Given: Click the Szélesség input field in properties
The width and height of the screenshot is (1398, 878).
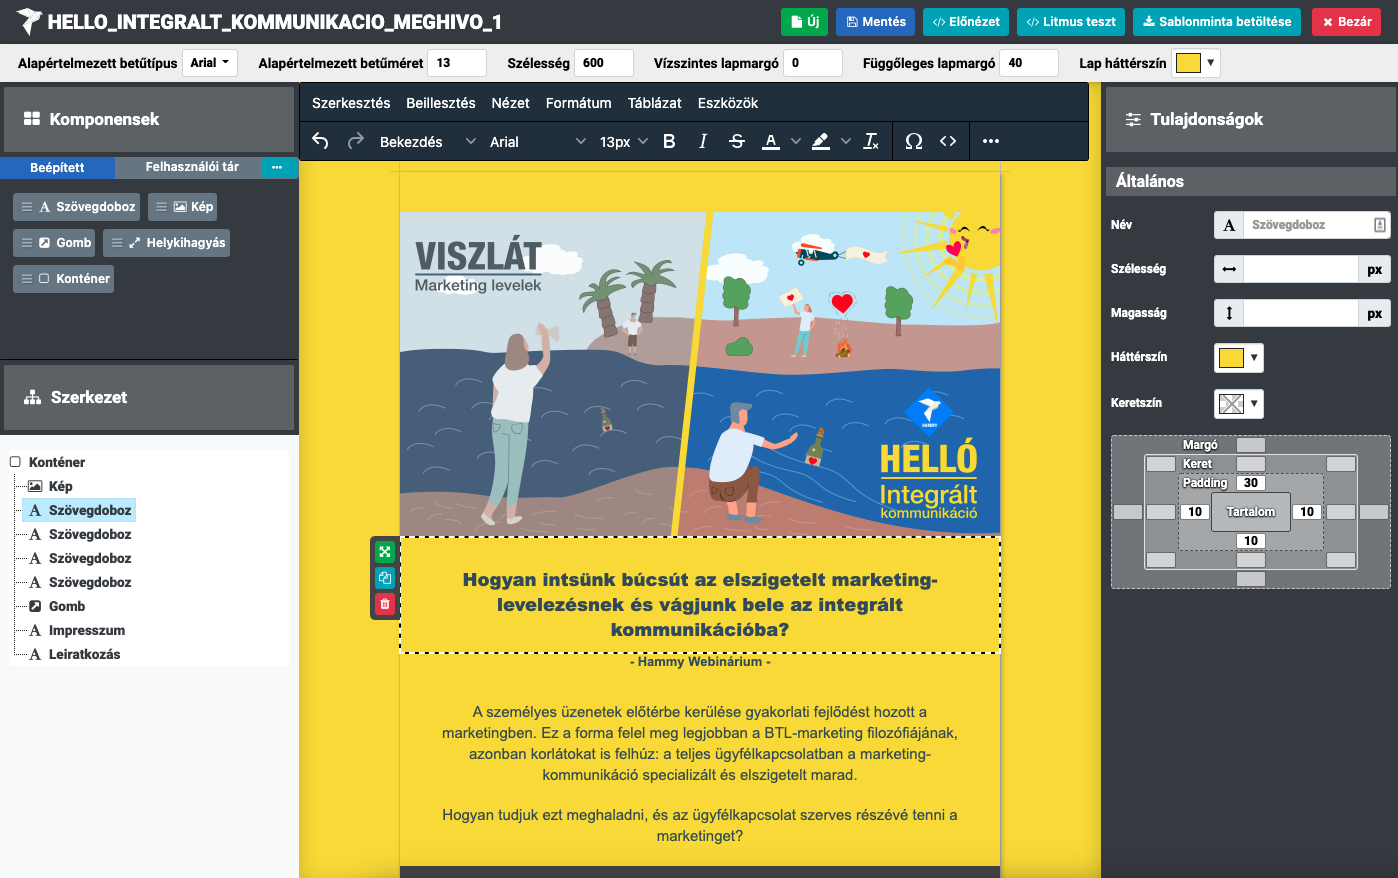Looking at the screenshot, I should (1300, 269).
